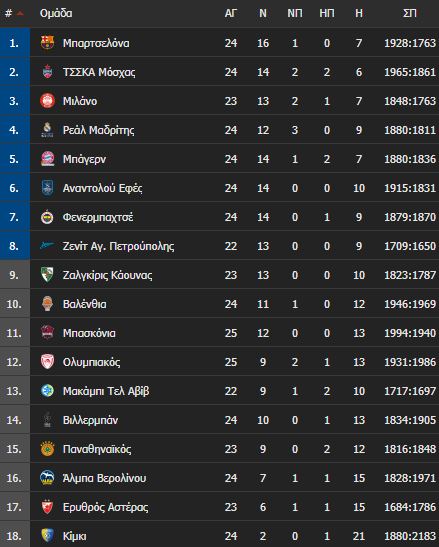Select the Milano team logo
Image resolution: width=439 pixels, height=547 pixels.
[47, 101]
